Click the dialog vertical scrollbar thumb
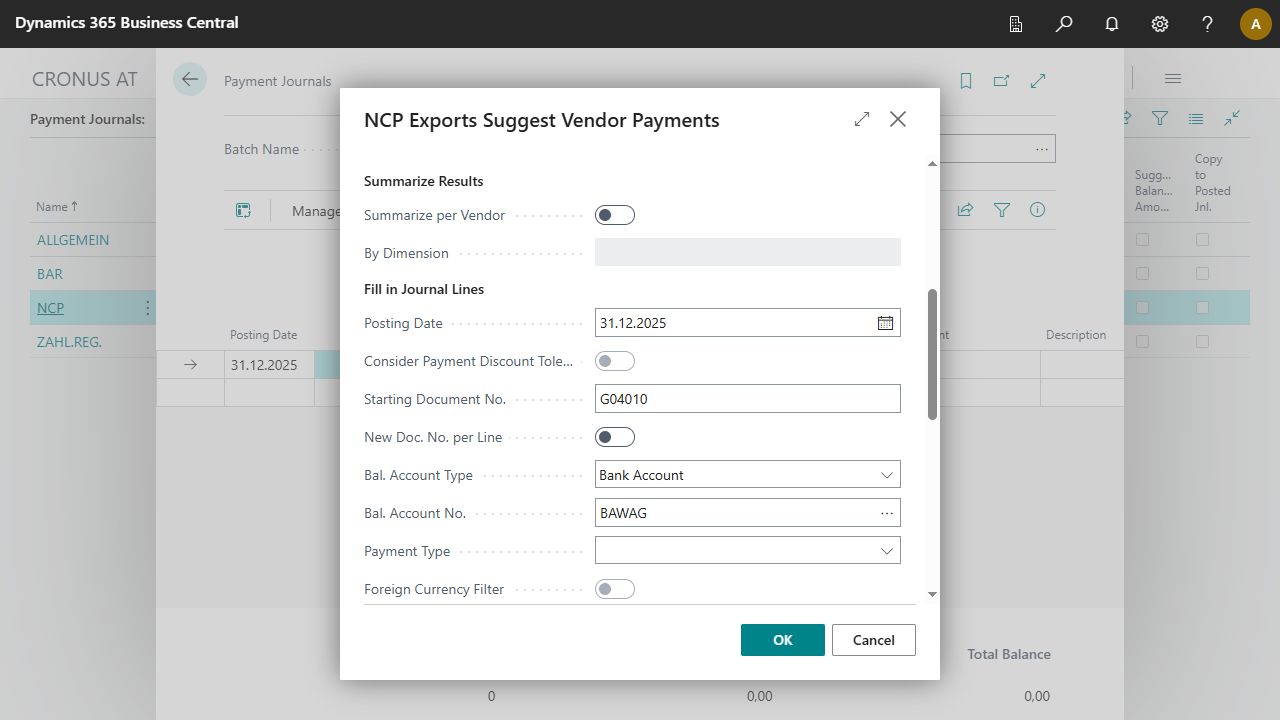This screenshot has width=1280, height=720. (x=933, y=354)
